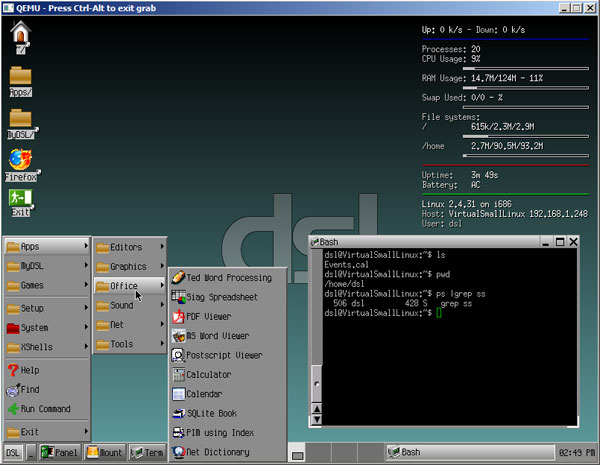This screenshot has height=465, width=600.
Task: Expand the System submenu
Action: pyautogui.click(x=47, y=328)
